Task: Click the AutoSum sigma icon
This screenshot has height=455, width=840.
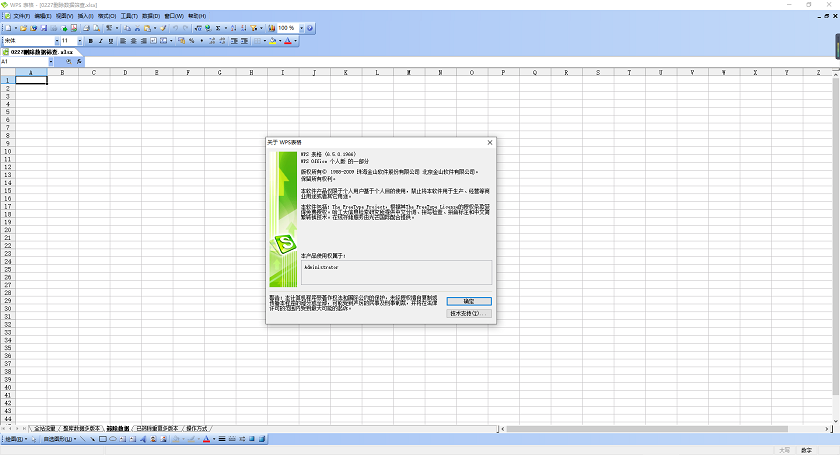Action: (x=218, y=28)
